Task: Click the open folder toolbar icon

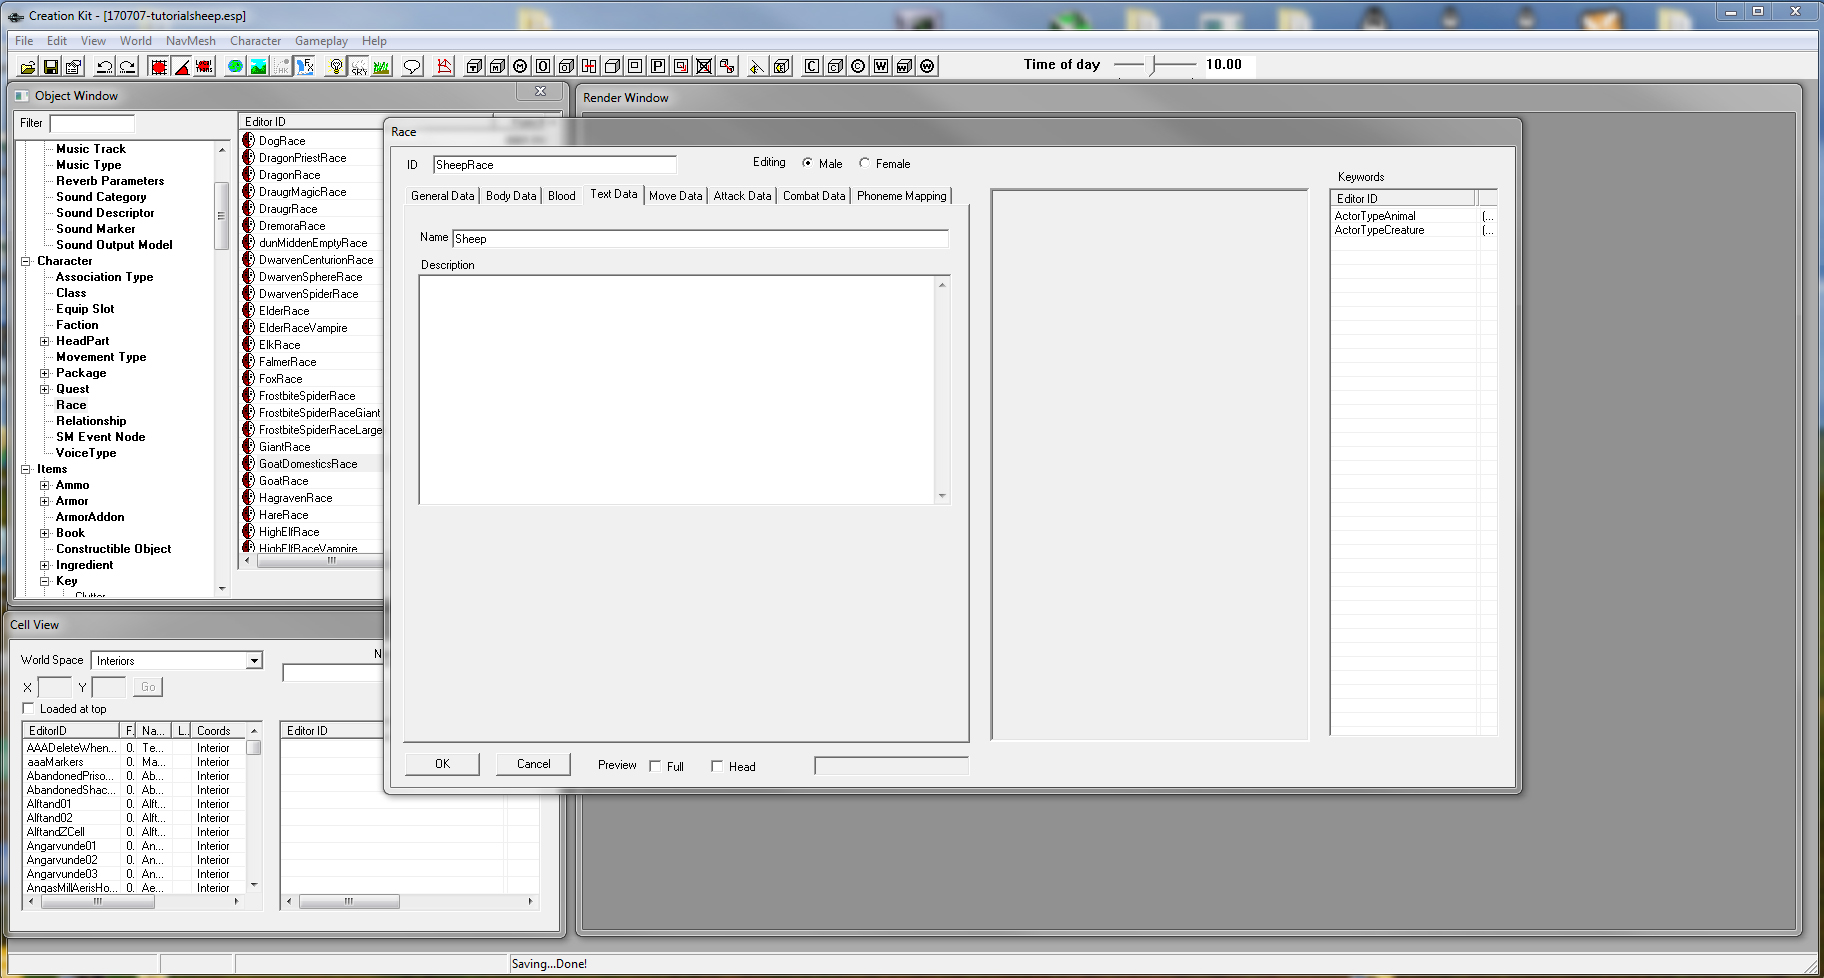Action: (x=27, y=67)
